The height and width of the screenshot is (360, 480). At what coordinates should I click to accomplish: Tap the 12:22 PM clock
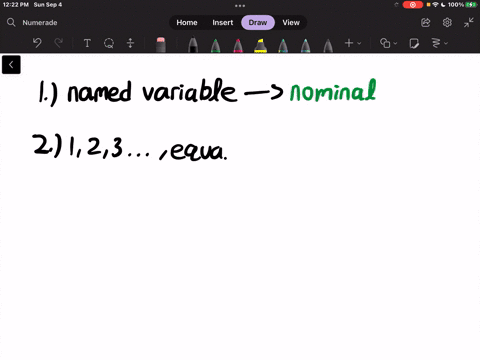(16, 5)
